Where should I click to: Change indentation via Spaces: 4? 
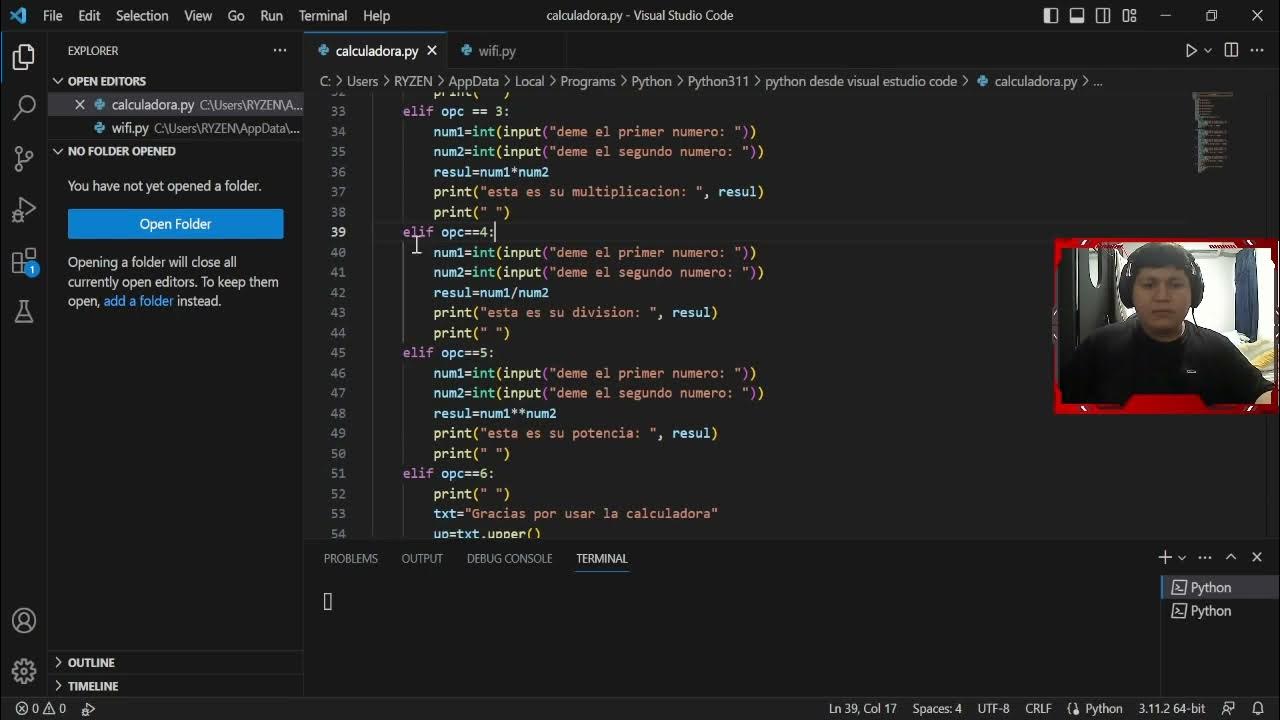[x=937, y=708]
